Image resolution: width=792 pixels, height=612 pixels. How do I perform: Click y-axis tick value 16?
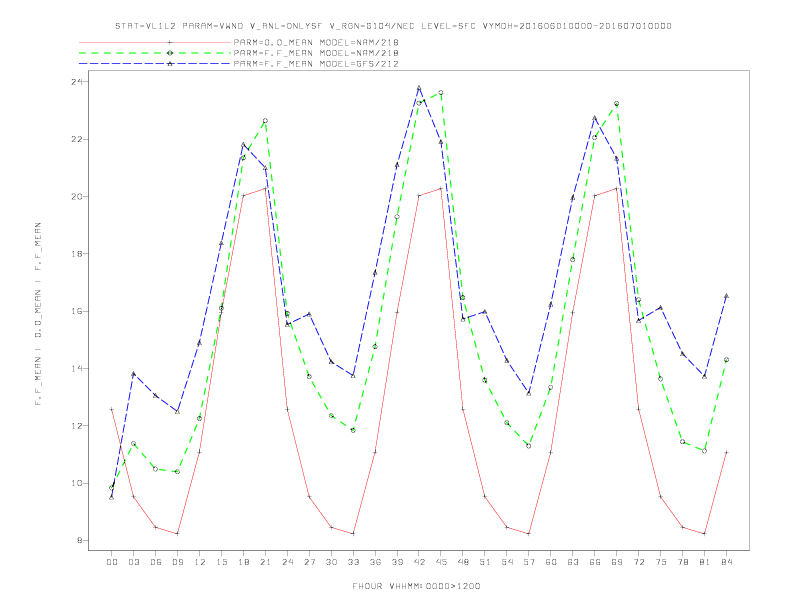pos(77,311)
